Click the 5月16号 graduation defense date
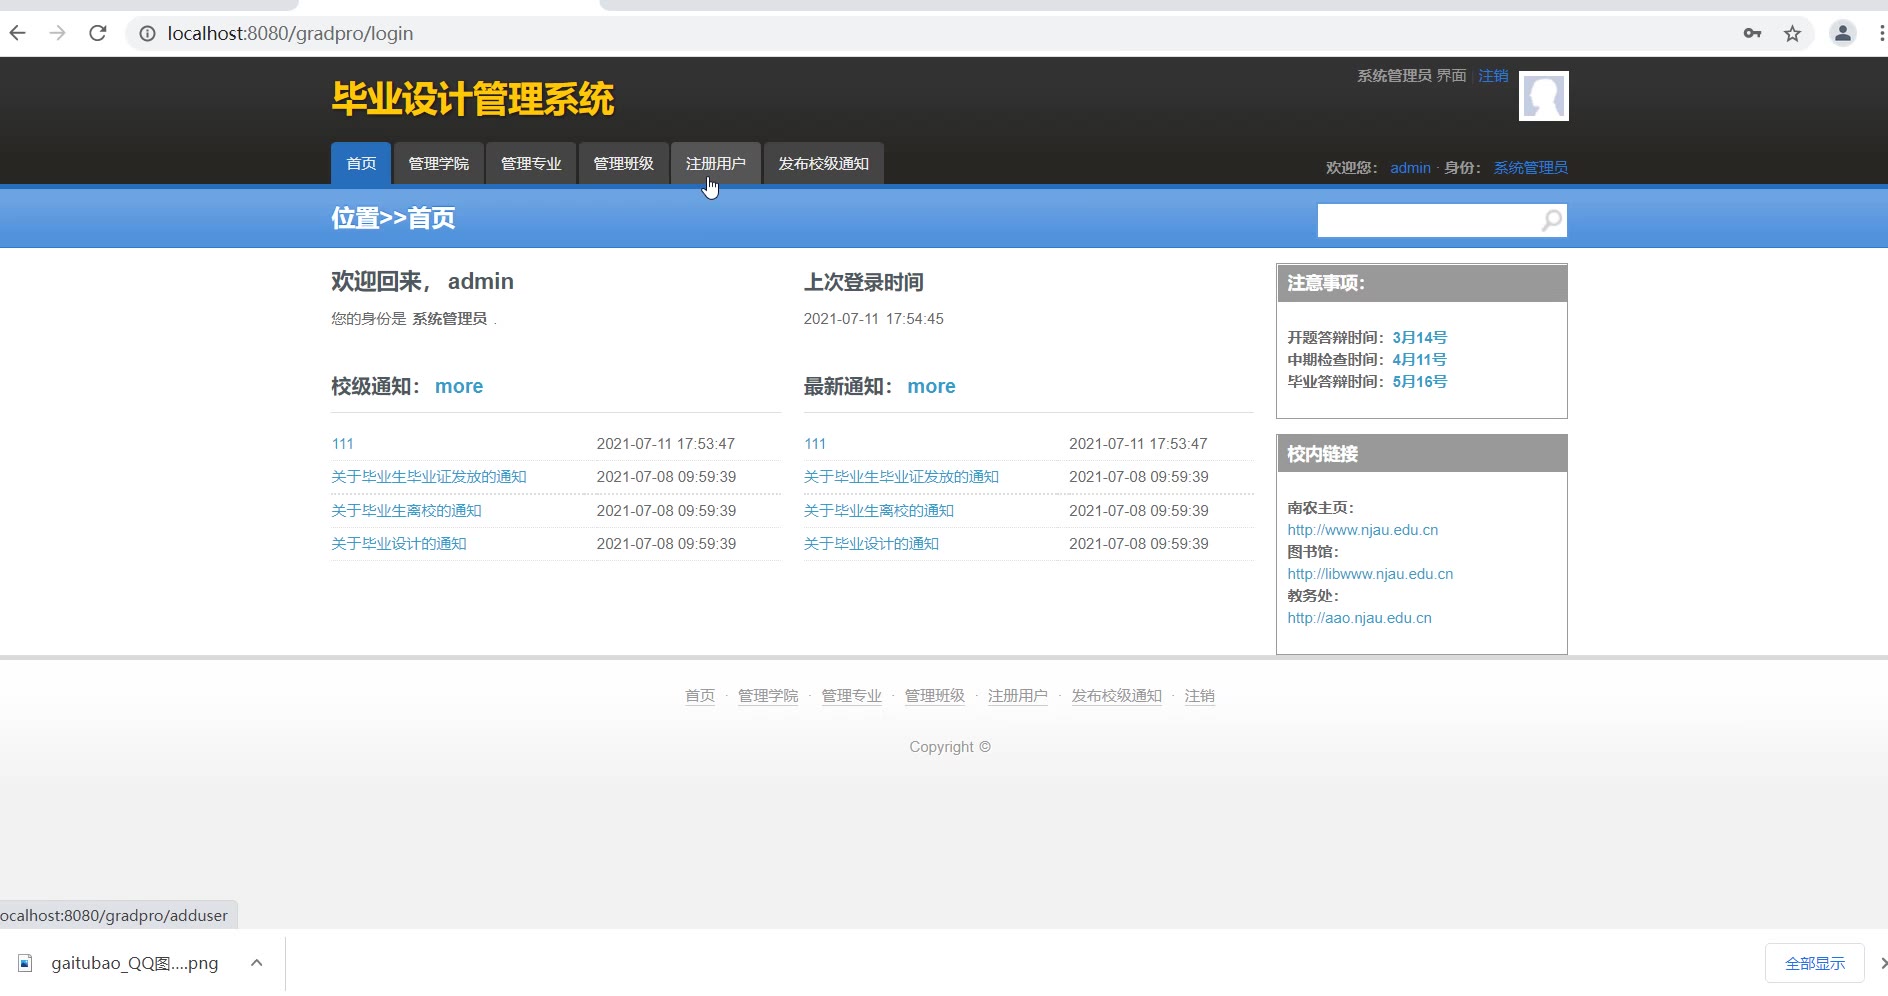The image size is (1888, 996). tap(1420, 382)
